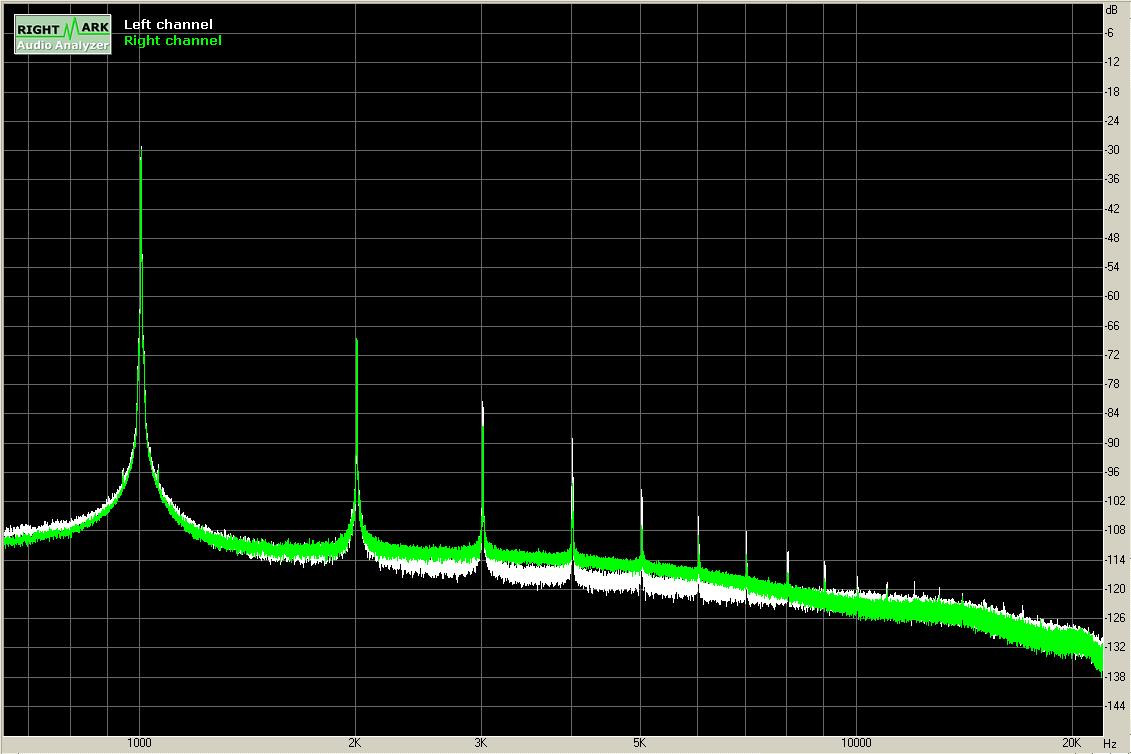Click the -48 dB axis value
Image resolution: width=1131 pixels, height=754 pixels.
point(1112,237)
